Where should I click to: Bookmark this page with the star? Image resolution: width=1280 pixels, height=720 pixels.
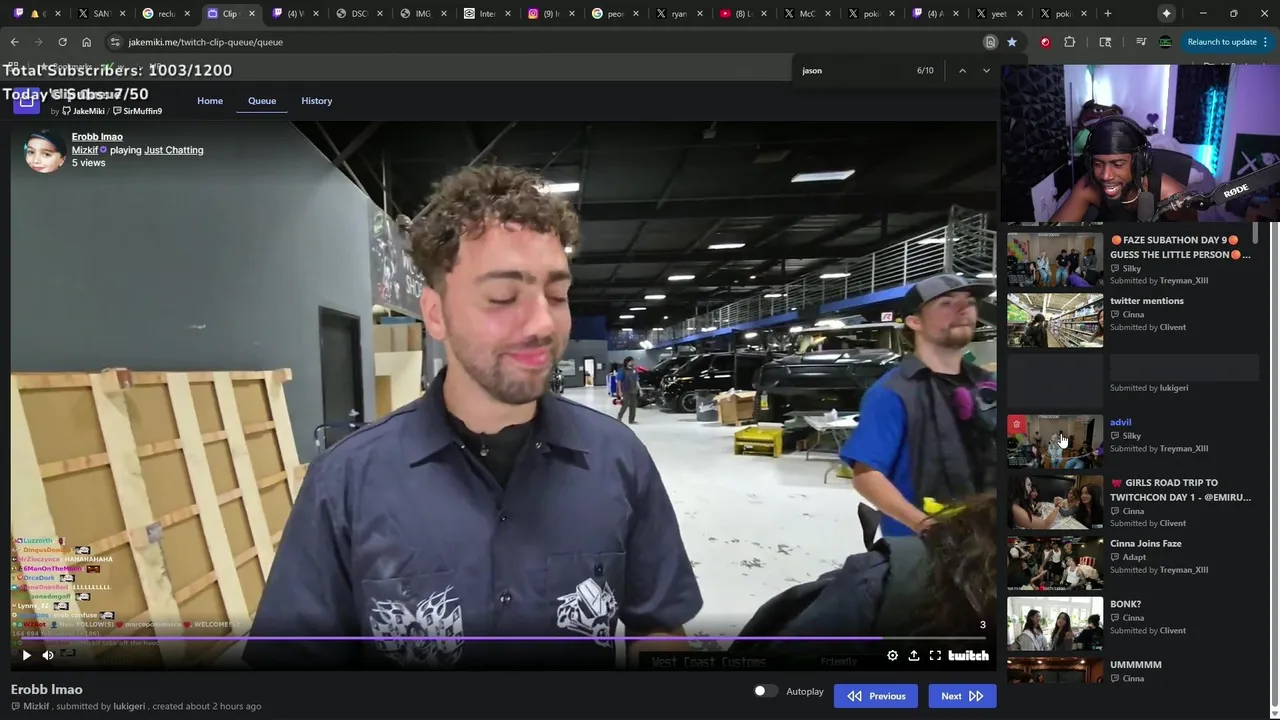pos(1012,42)
